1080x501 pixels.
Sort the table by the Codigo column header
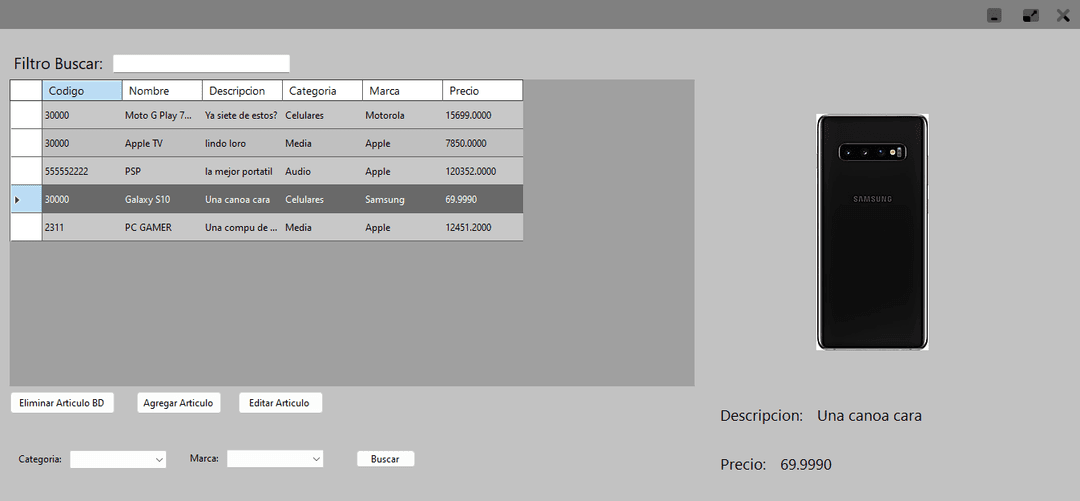point(82,90)
